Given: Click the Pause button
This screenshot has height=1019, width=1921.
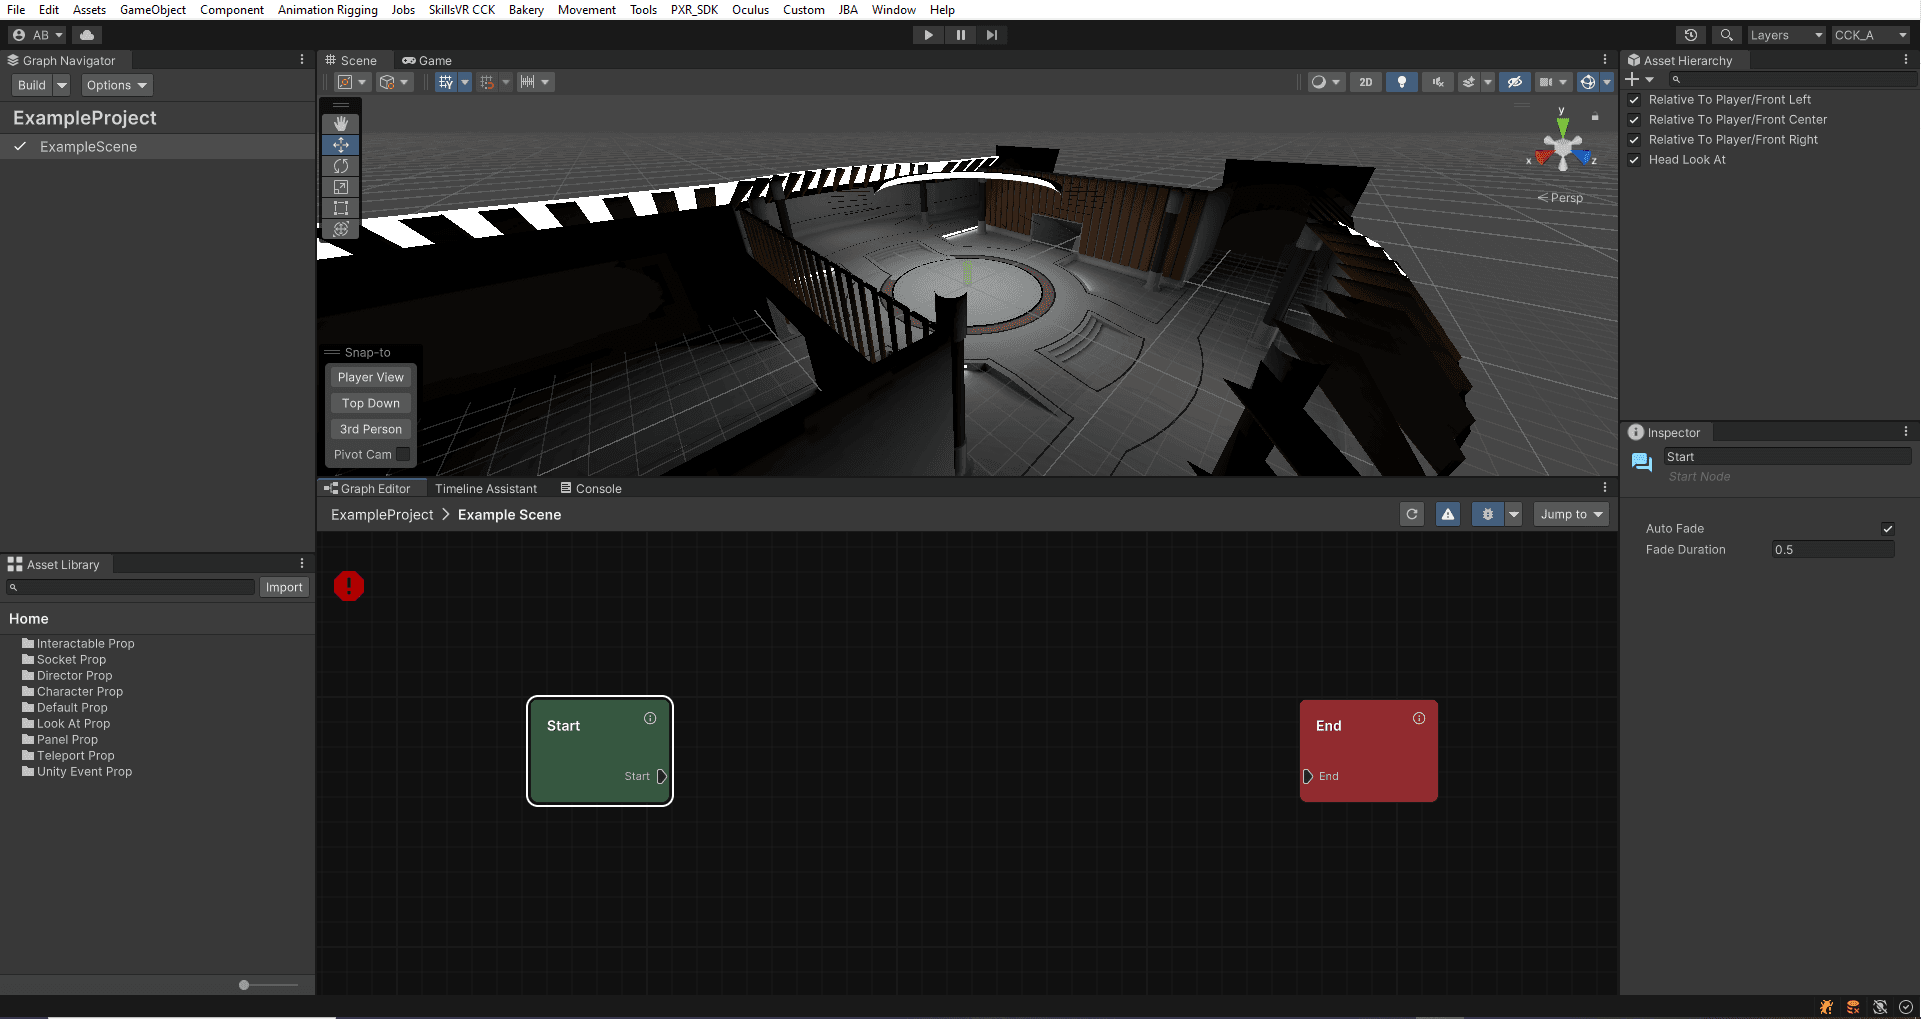Looking at the screenshot, I should click(x=960, y=35).
